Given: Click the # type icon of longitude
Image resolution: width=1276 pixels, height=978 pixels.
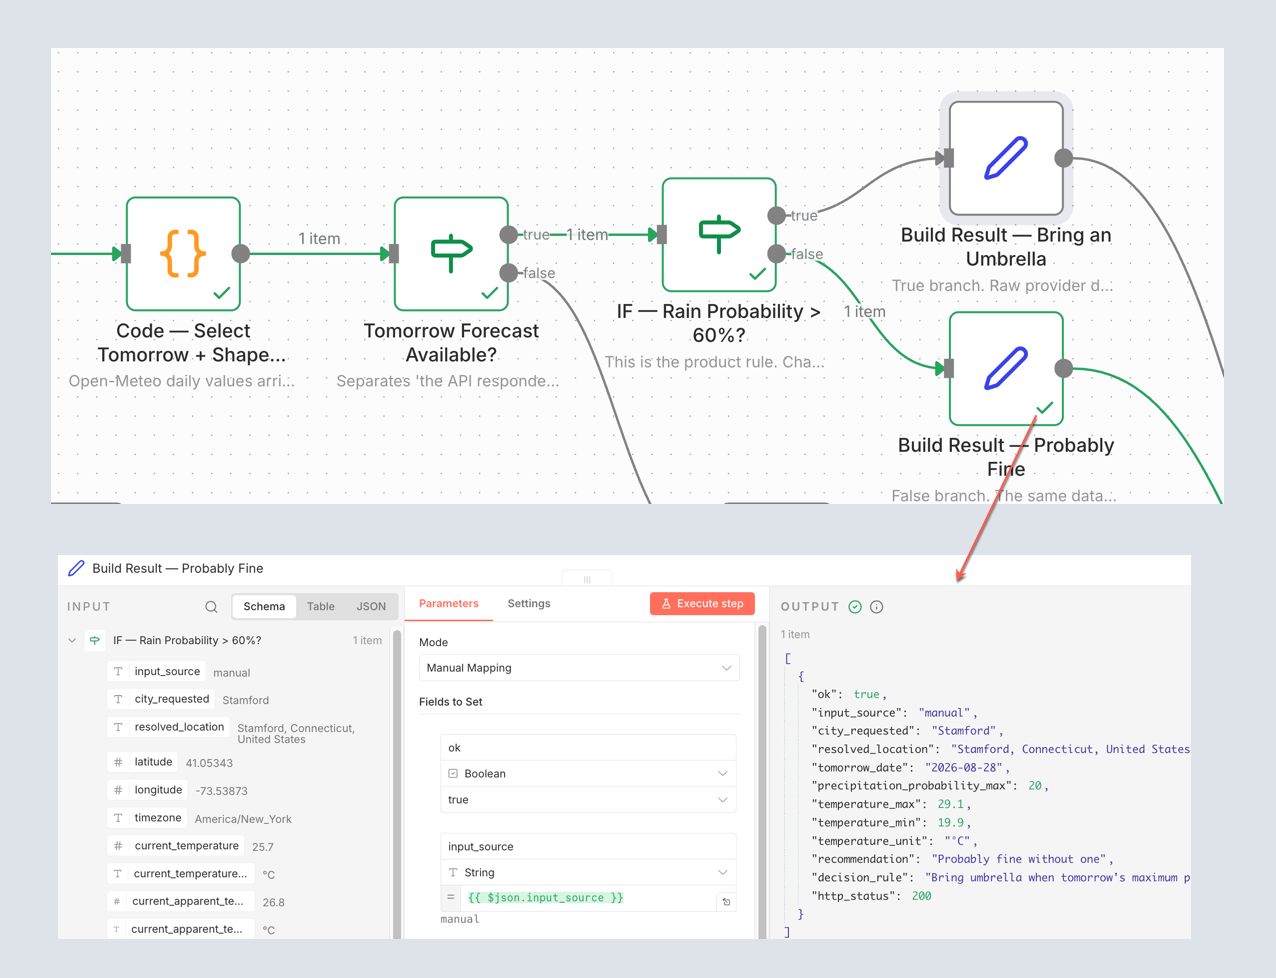Looking at the screenshot, I should click(x=118, y=790).
